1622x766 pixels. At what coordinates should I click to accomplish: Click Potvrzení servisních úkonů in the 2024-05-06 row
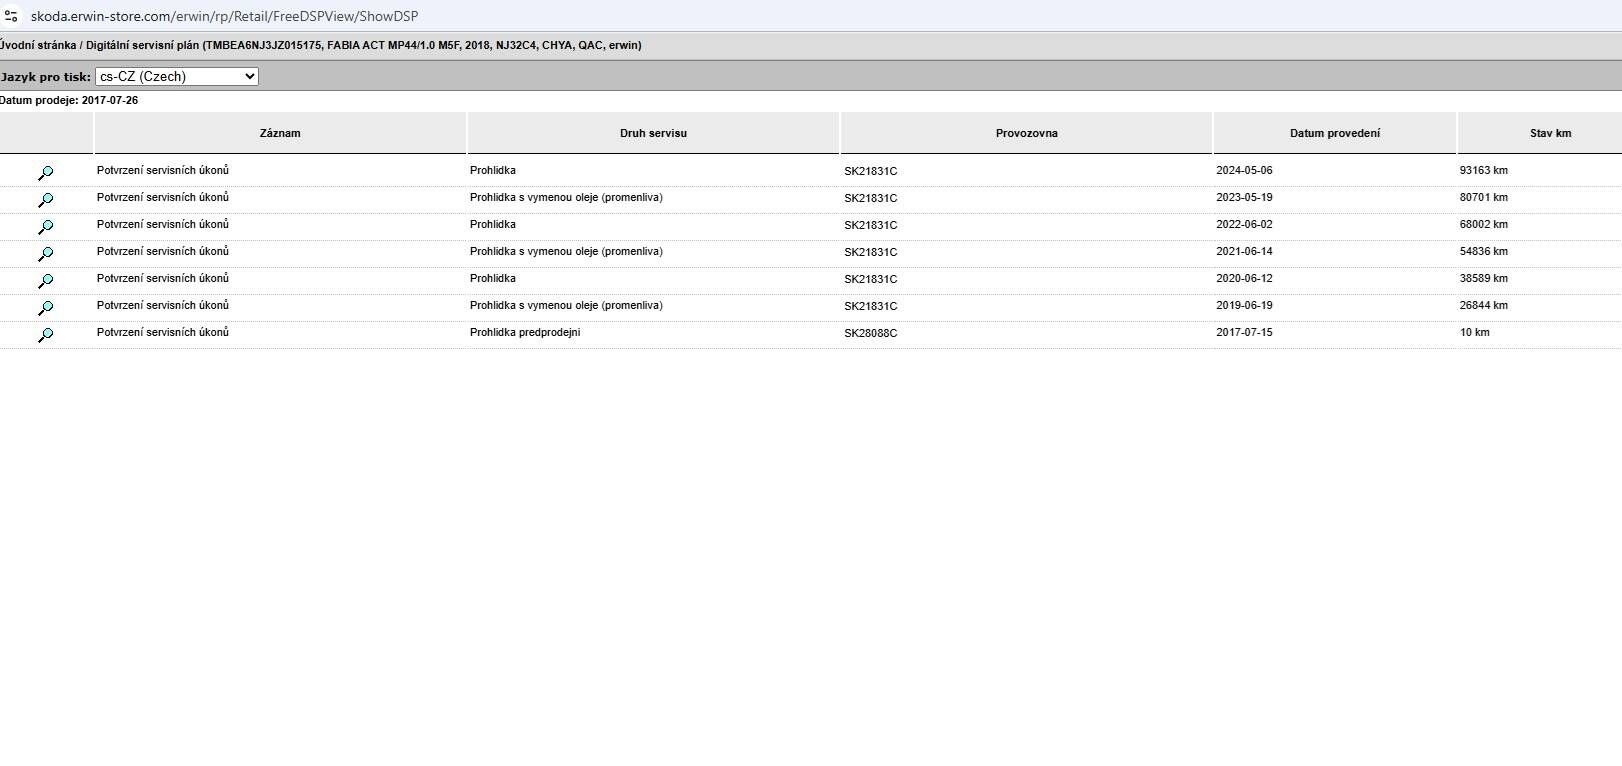pyautogui.click(x=163, y=170)
